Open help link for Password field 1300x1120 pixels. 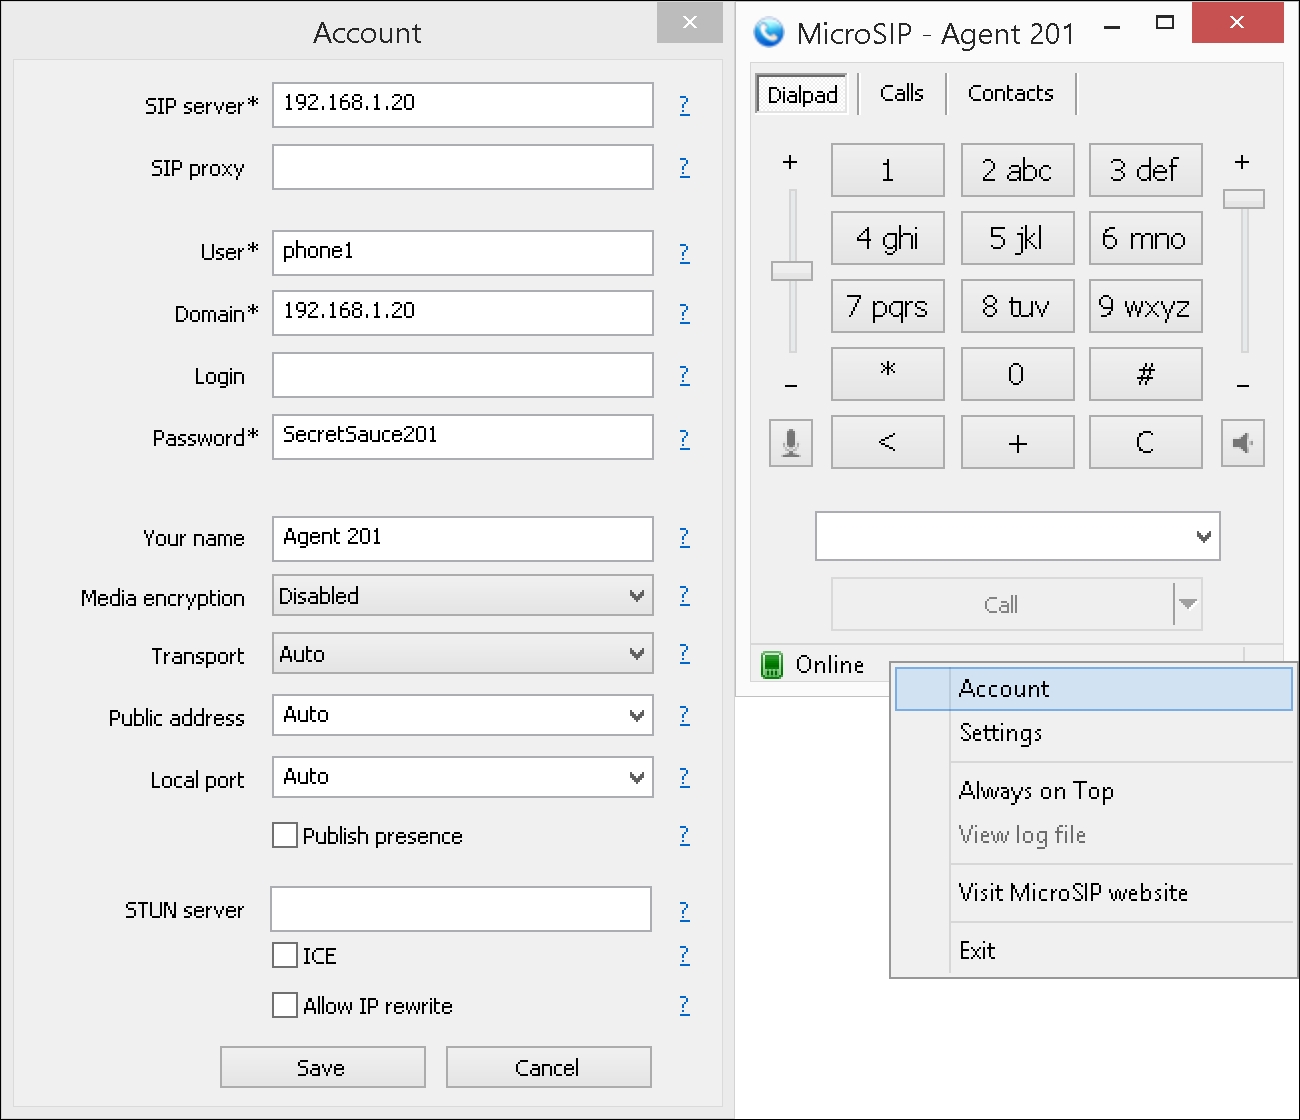[684, 439]
